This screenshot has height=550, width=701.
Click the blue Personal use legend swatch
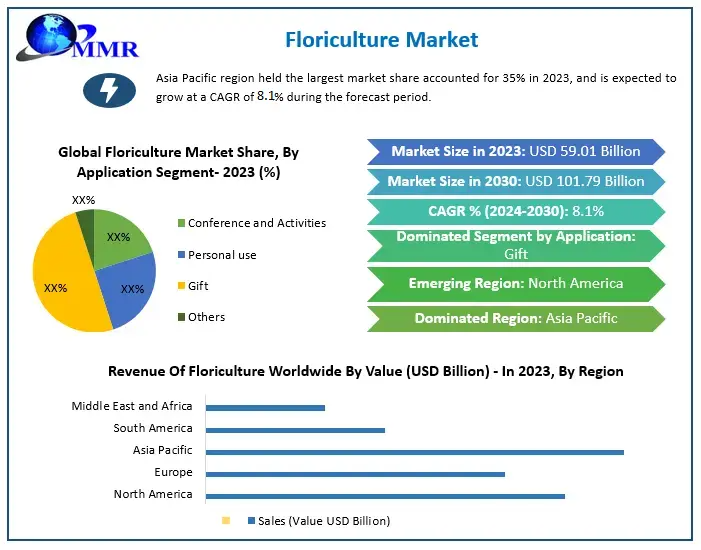(x=181, y=254)
